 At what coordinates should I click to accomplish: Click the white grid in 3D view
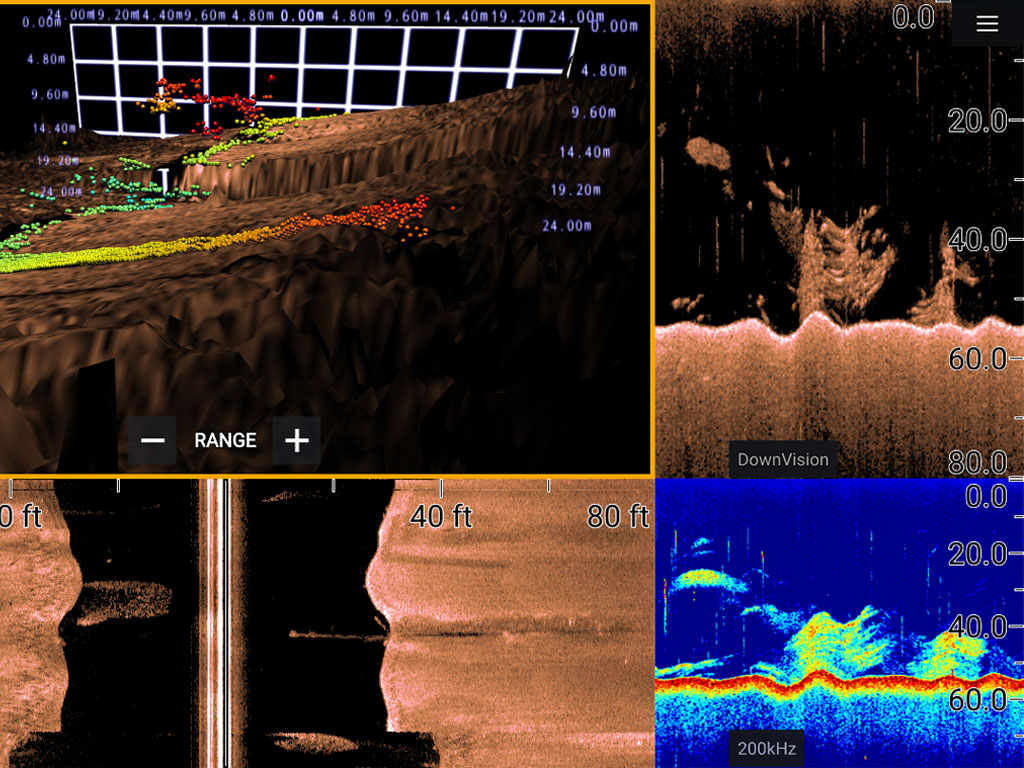pos(323,78)
